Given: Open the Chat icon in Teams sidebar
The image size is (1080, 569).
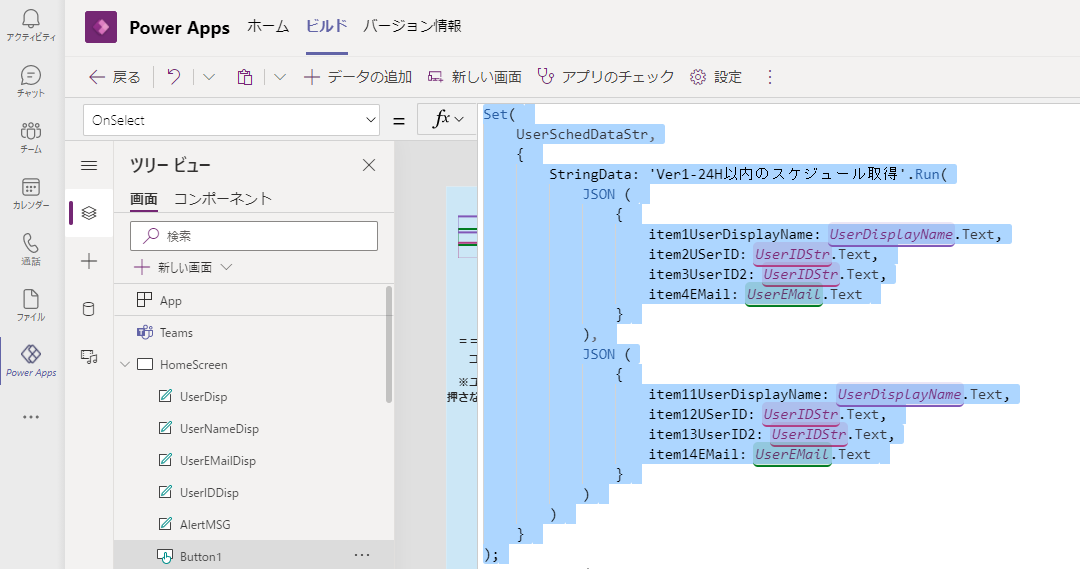Looking at the screenshot, I should pyautogui.click(x=31, y=81).
